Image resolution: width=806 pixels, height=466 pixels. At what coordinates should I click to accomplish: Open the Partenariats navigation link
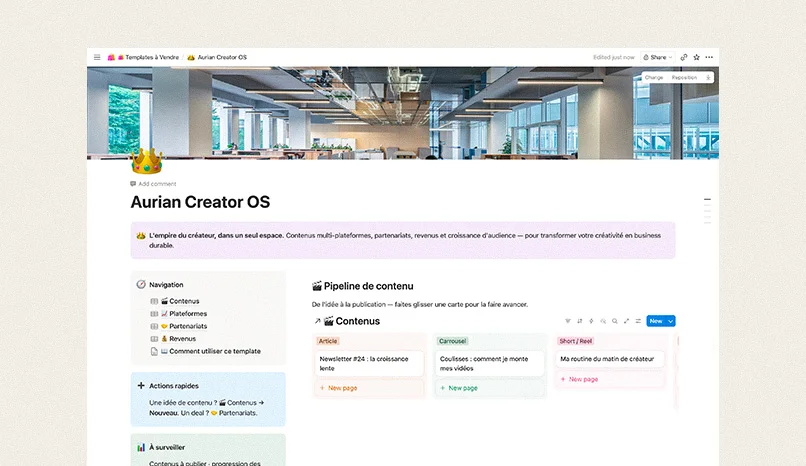pos(184,326)
